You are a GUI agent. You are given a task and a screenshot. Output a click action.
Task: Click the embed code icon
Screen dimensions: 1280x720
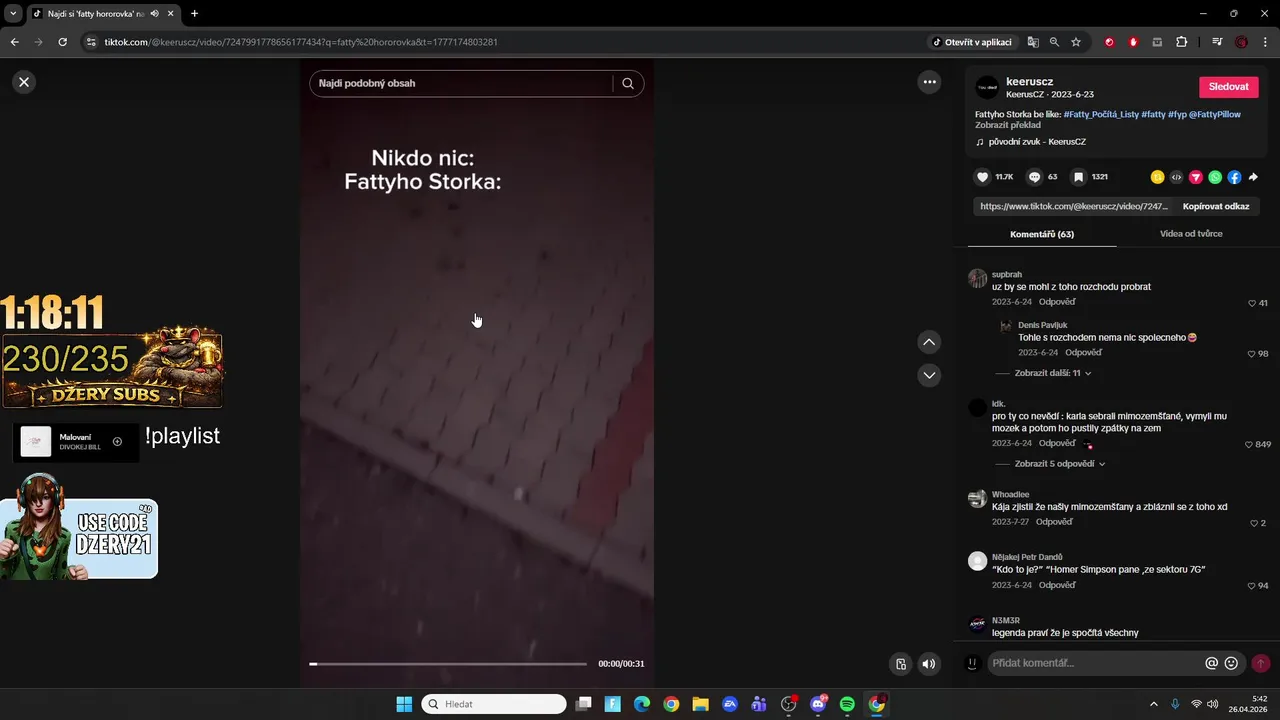coord(1176,177)
